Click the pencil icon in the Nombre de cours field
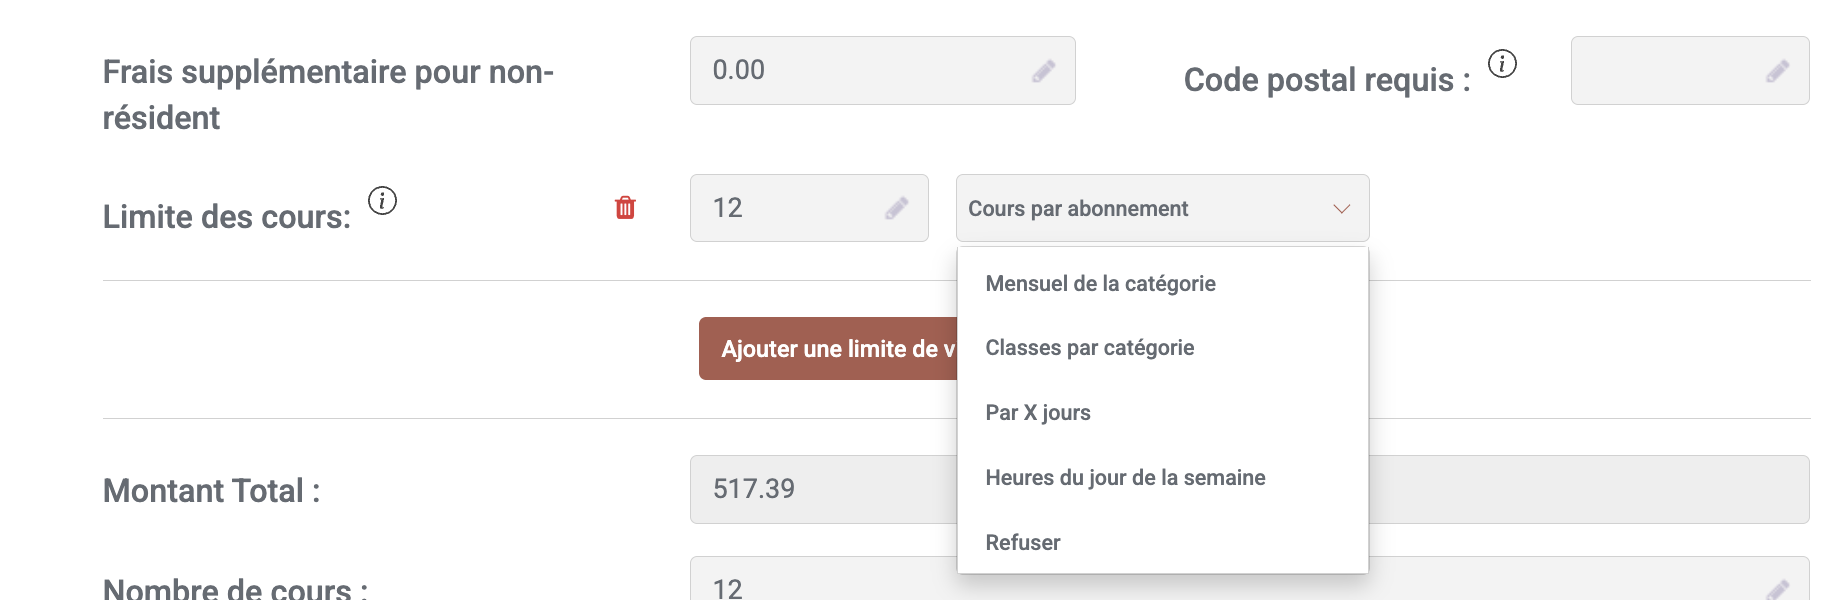Screen dimensions: 1822x600 [x=1777, y=589]
